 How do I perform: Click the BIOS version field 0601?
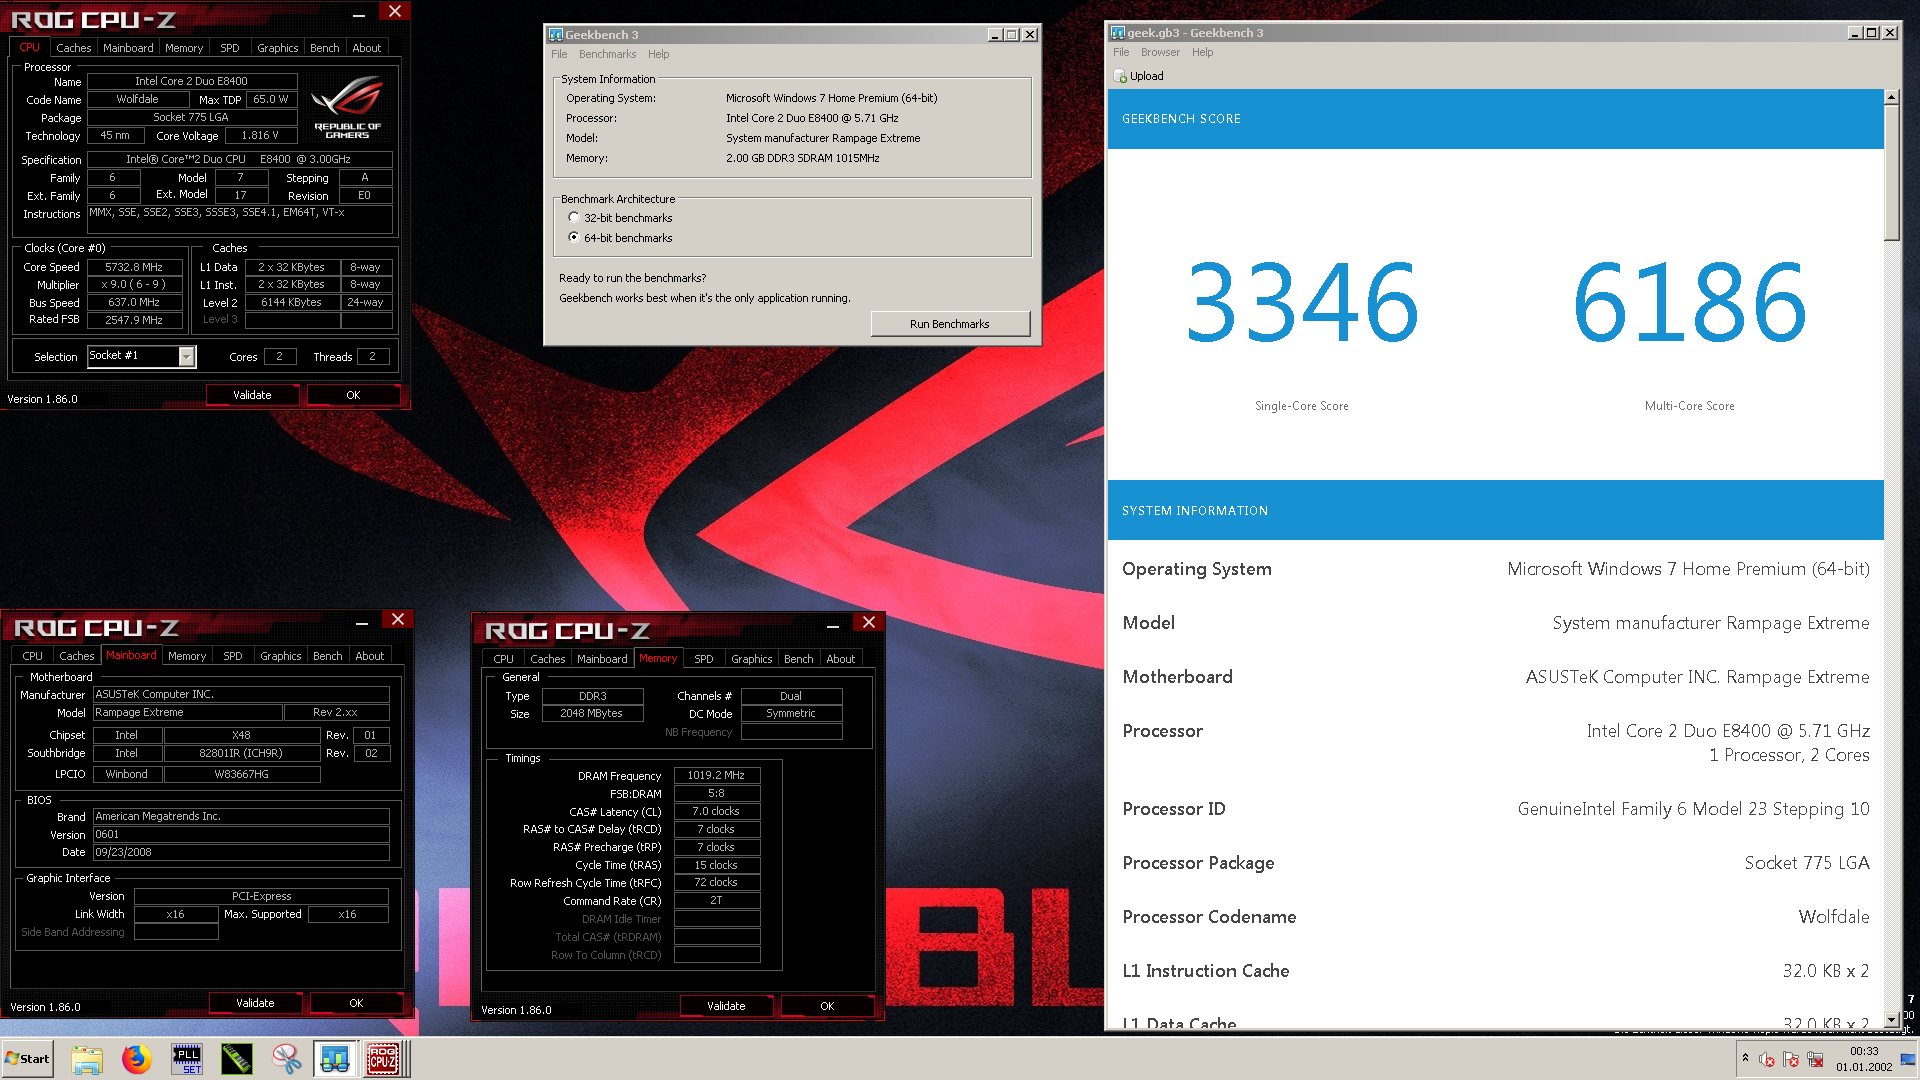pos(241,834)
